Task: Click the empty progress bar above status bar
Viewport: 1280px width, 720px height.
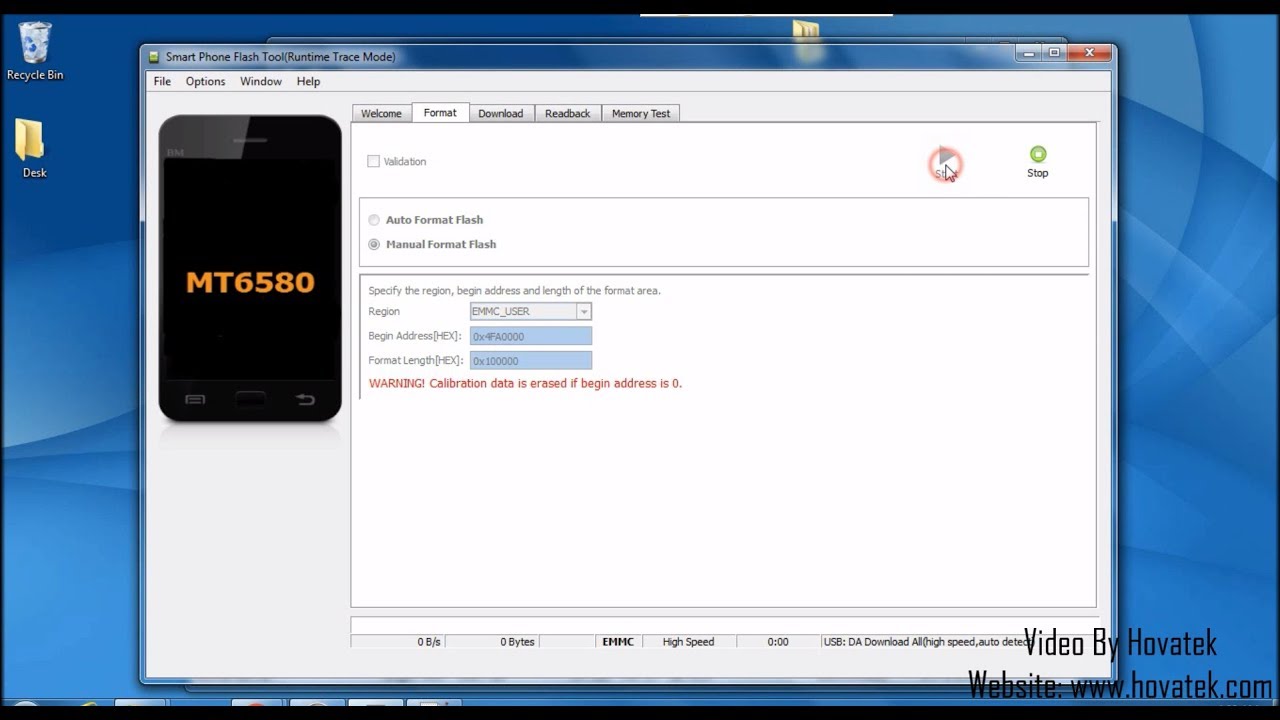Action: [x=723, y=624]
